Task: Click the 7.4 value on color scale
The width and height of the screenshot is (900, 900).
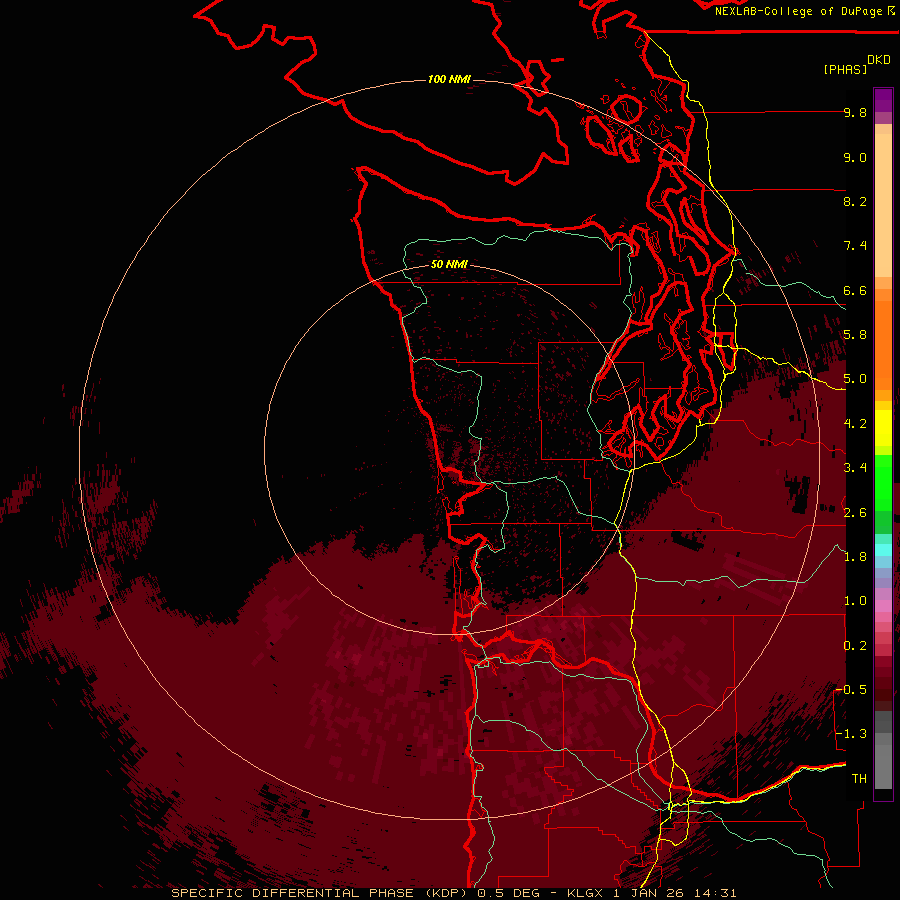Action: 855,246
